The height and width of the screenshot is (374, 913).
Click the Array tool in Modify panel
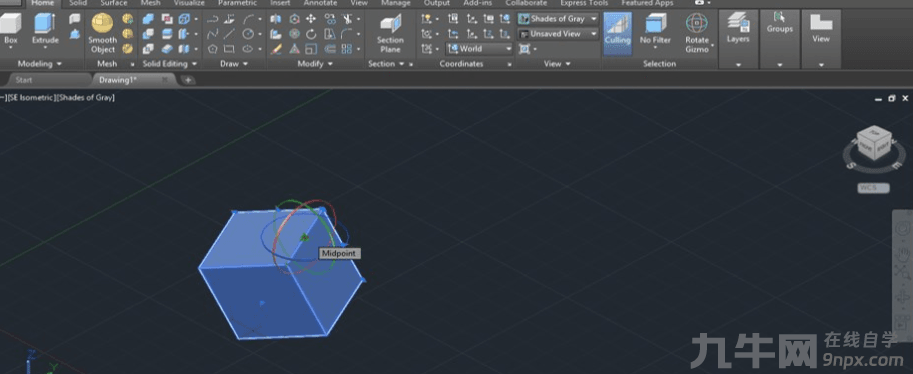coord(346,49)
